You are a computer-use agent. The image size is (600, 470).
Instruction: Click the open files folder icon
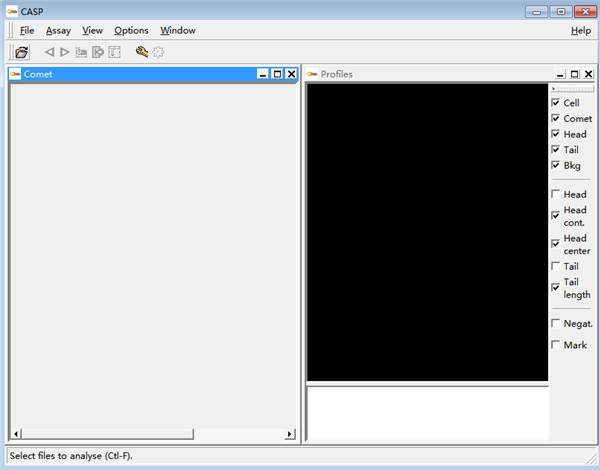tap(22, 52)
